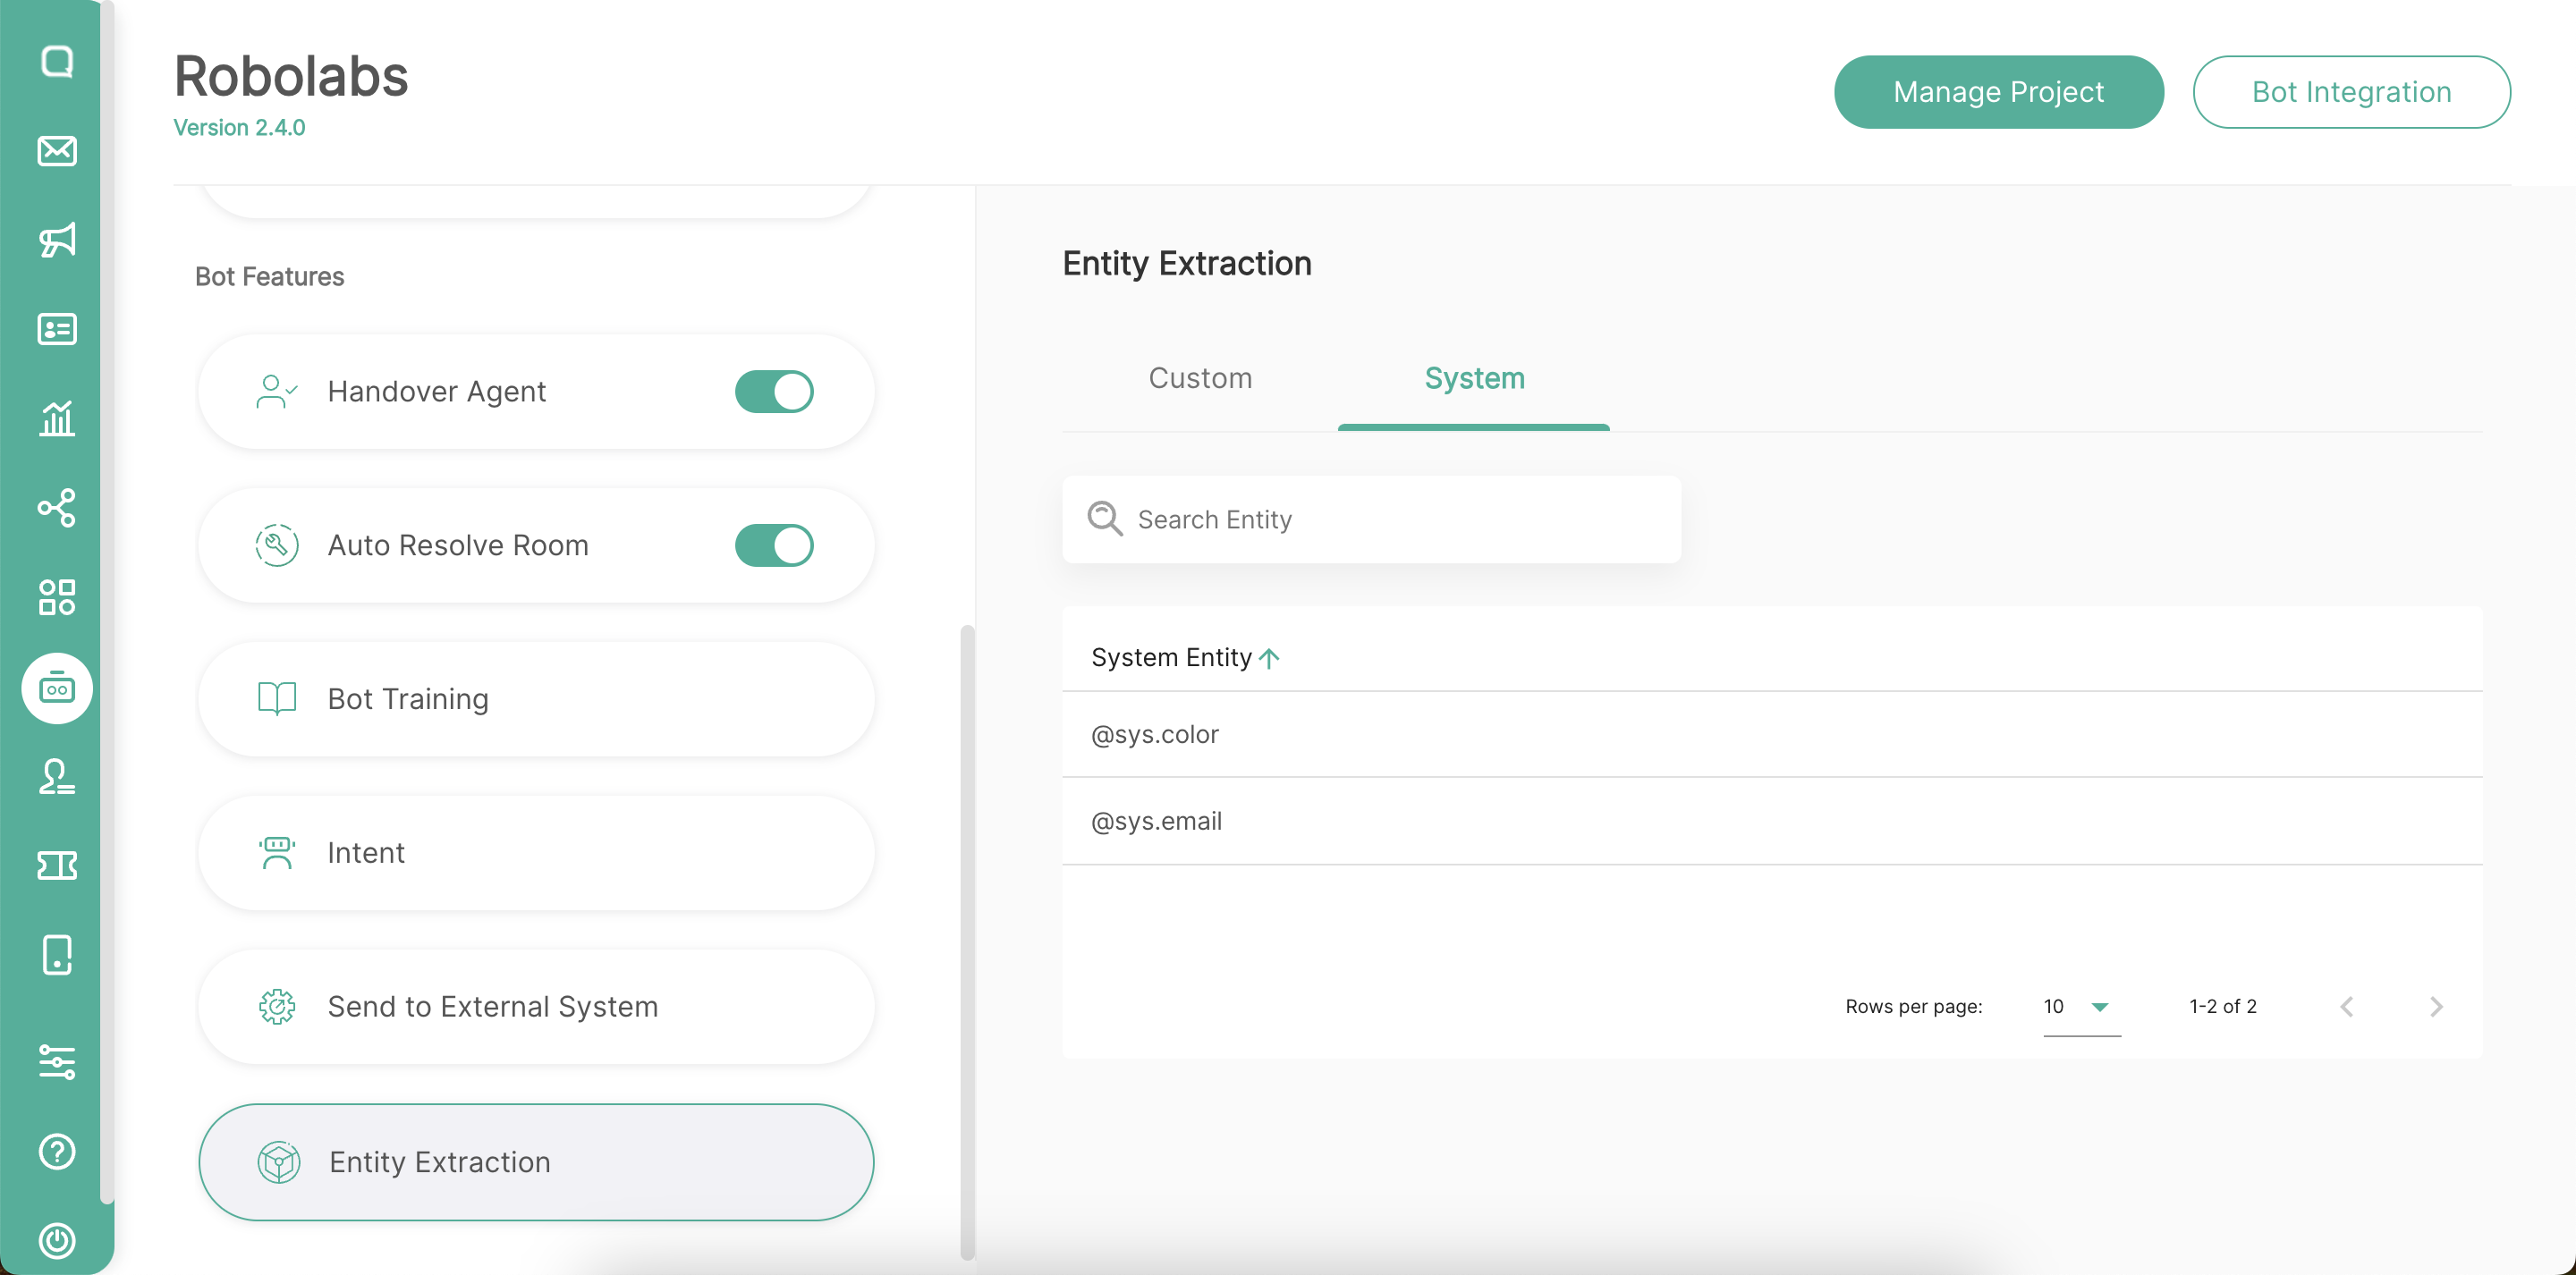Switch to the Custom tab
This screenshot has width=2576, height=1275.
(1200, 378)
